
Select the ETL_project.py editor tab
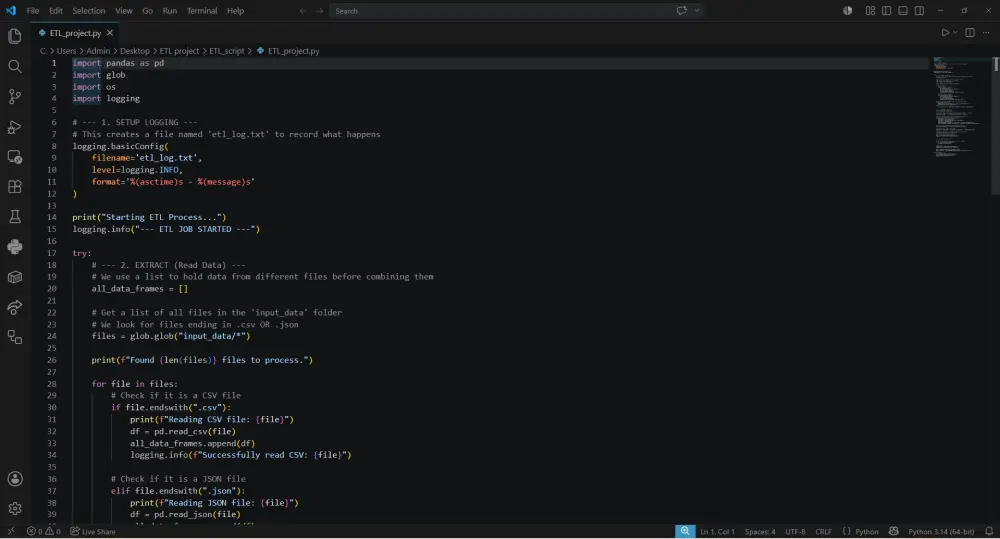point(75,33)
